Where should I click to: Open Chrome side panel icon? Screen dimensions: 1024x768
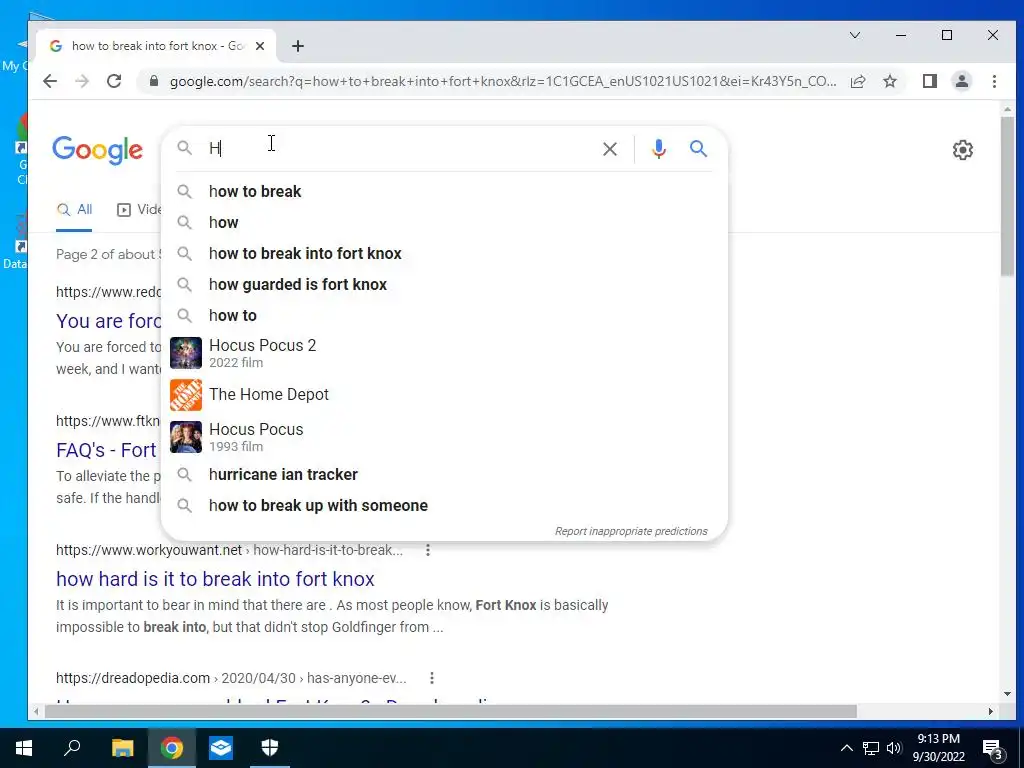(x=930, y=81)
